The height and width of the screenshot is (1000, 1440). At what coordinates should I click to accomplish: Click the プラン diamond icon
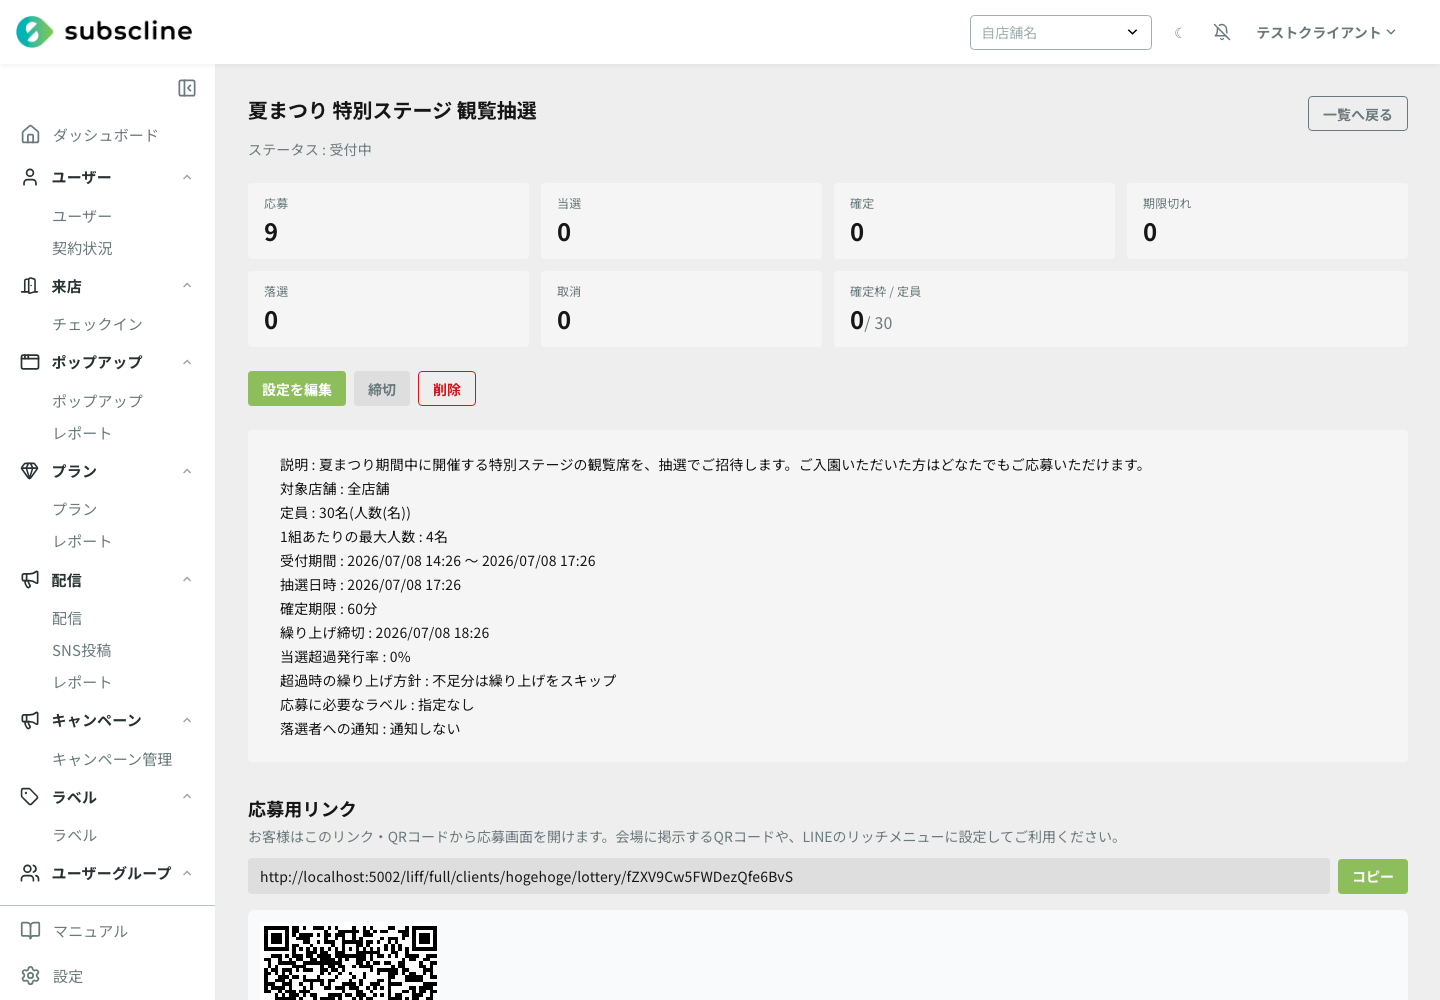pyautogui.click(x=30, y=471)
